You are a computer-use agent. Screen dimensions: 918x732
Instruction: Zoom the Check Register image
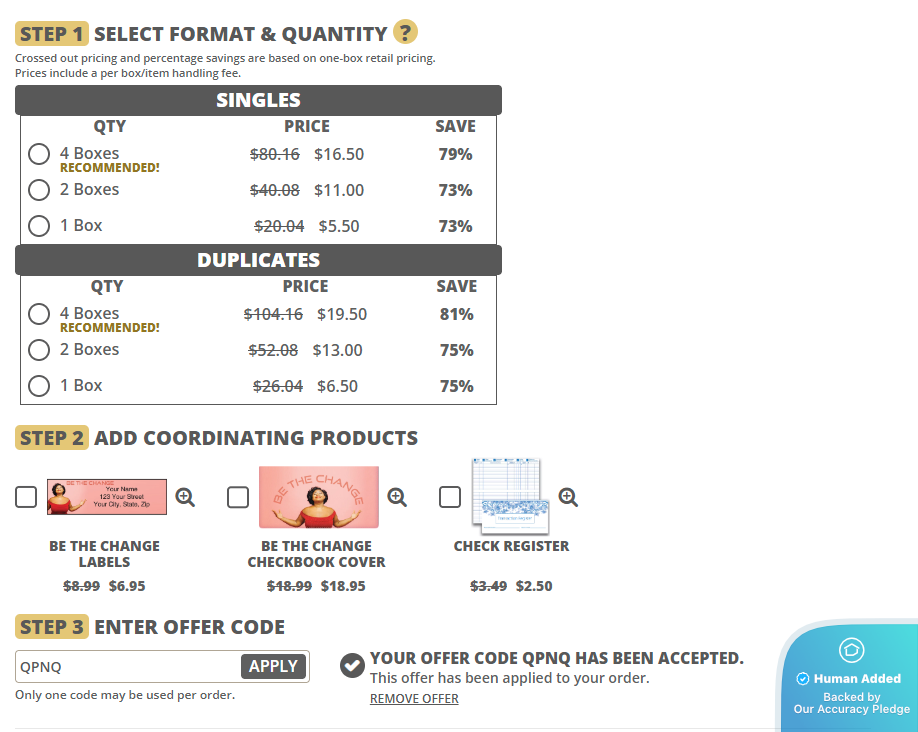pos(568,497)
